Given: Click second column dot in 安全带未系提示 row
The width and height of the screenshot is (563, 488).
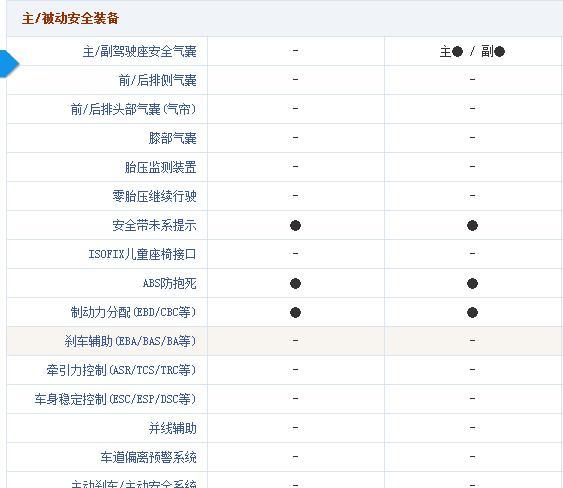Looking at the screenshot, I should click(472, 226).
